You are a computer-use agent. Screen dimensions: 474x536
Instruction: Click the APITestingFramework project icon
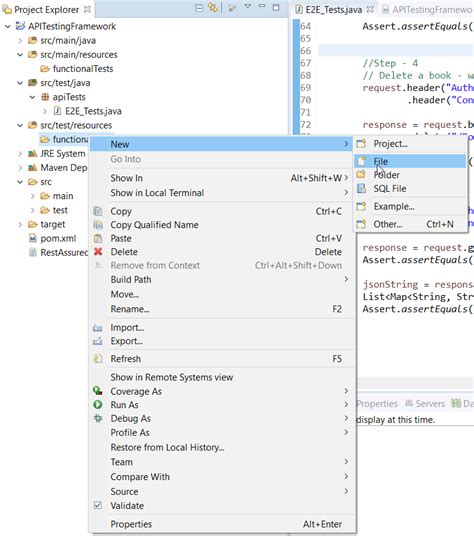pos(21,26)
